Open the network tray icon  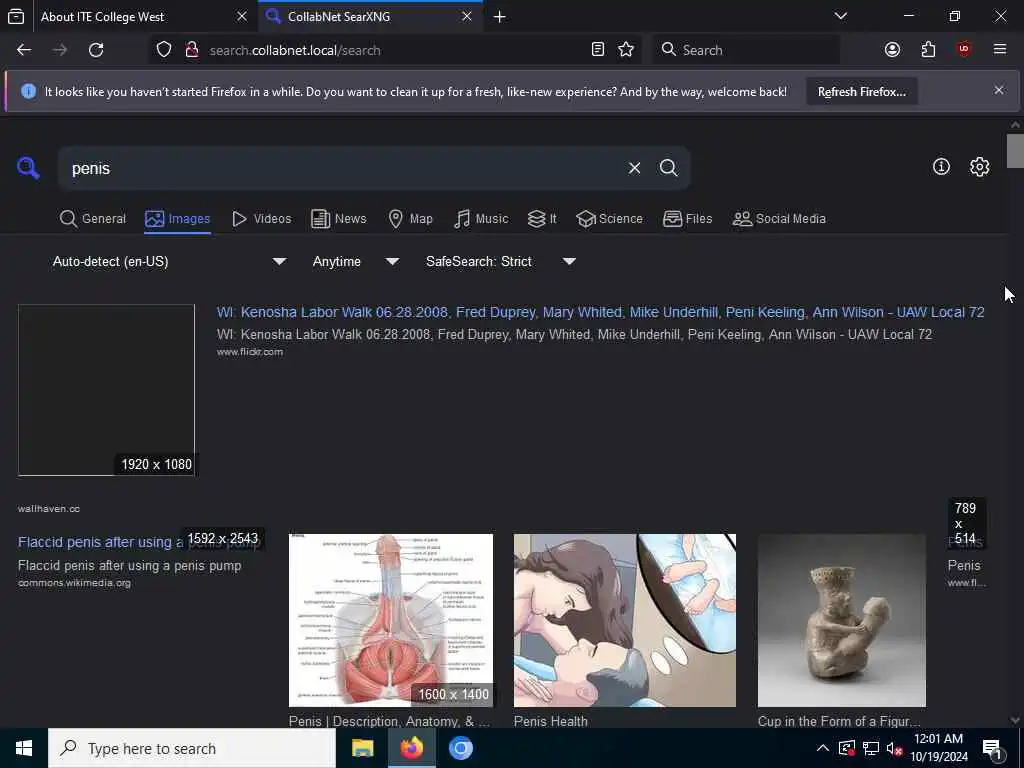point(871,748)
